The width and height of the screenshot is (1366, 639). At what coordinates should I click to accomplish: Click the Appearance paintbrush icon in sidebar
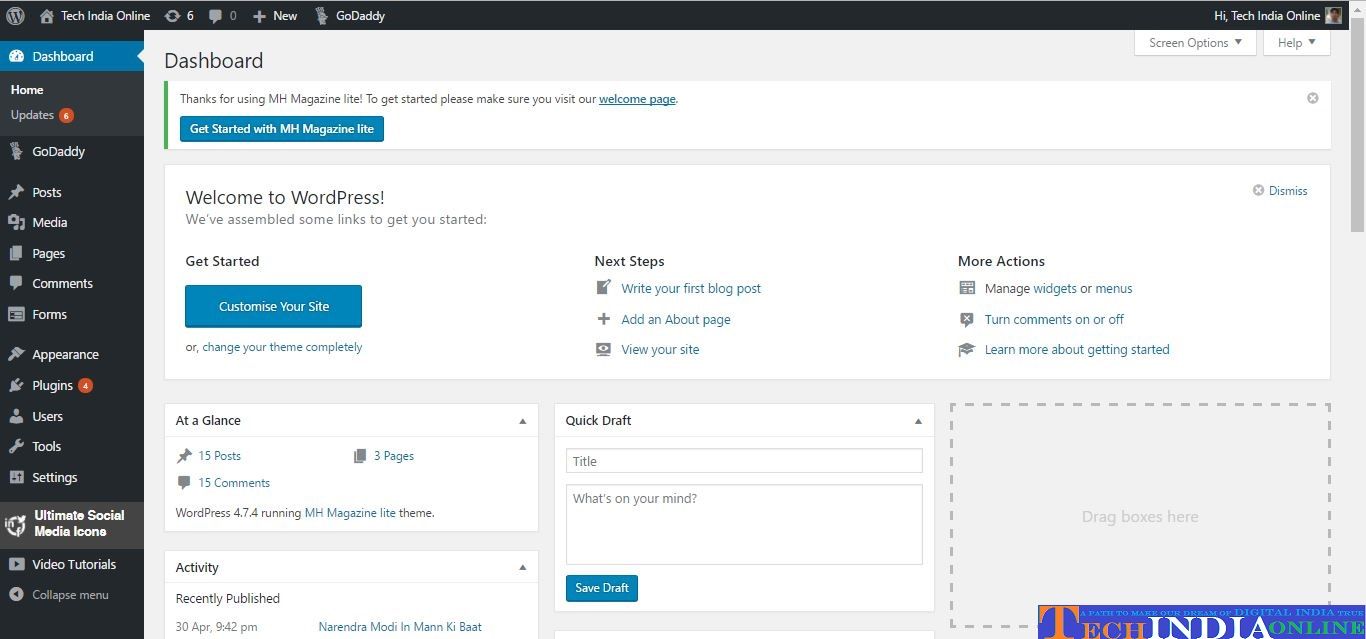click(x=16, y=354)
